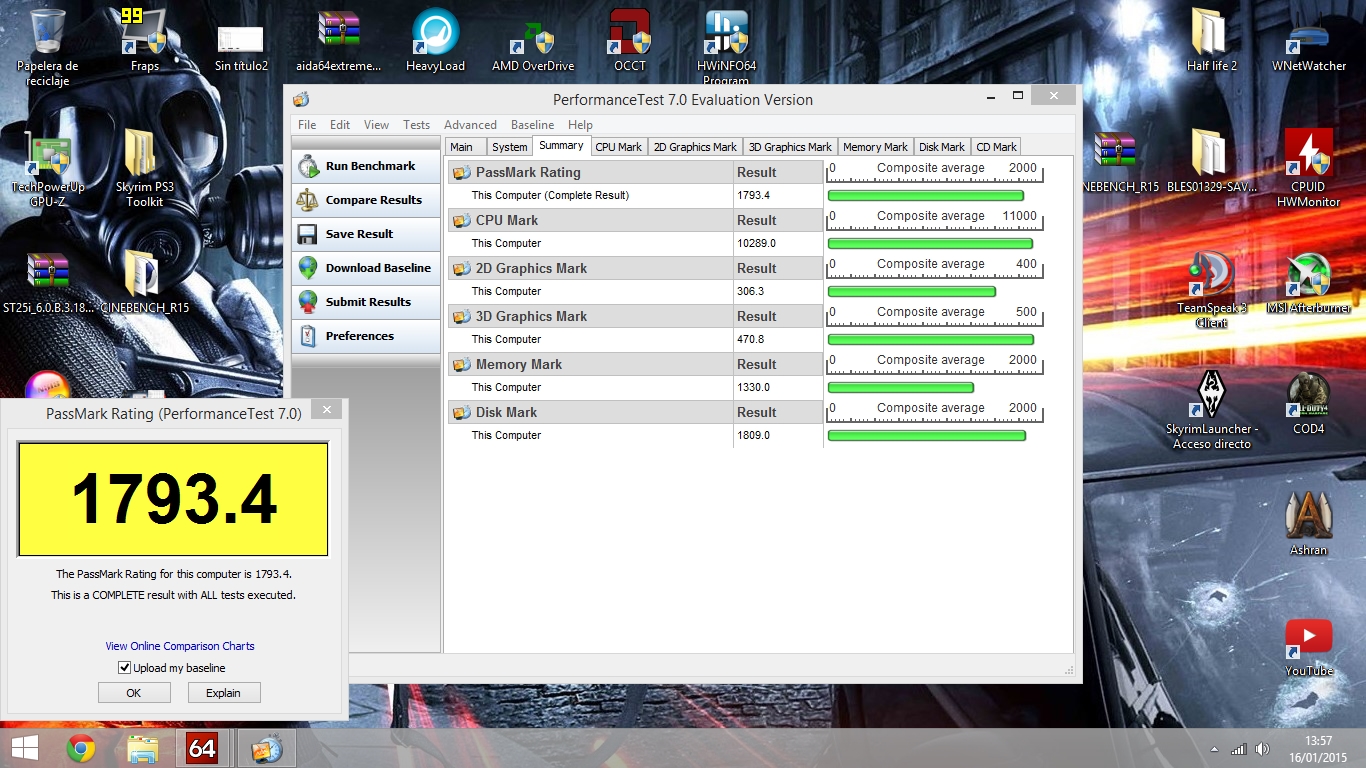The image size is (1366, 768).
Task: Click the icon beside the 3D Graphics Mark heading
Action: pyautogui.click(x=461, y=316)
